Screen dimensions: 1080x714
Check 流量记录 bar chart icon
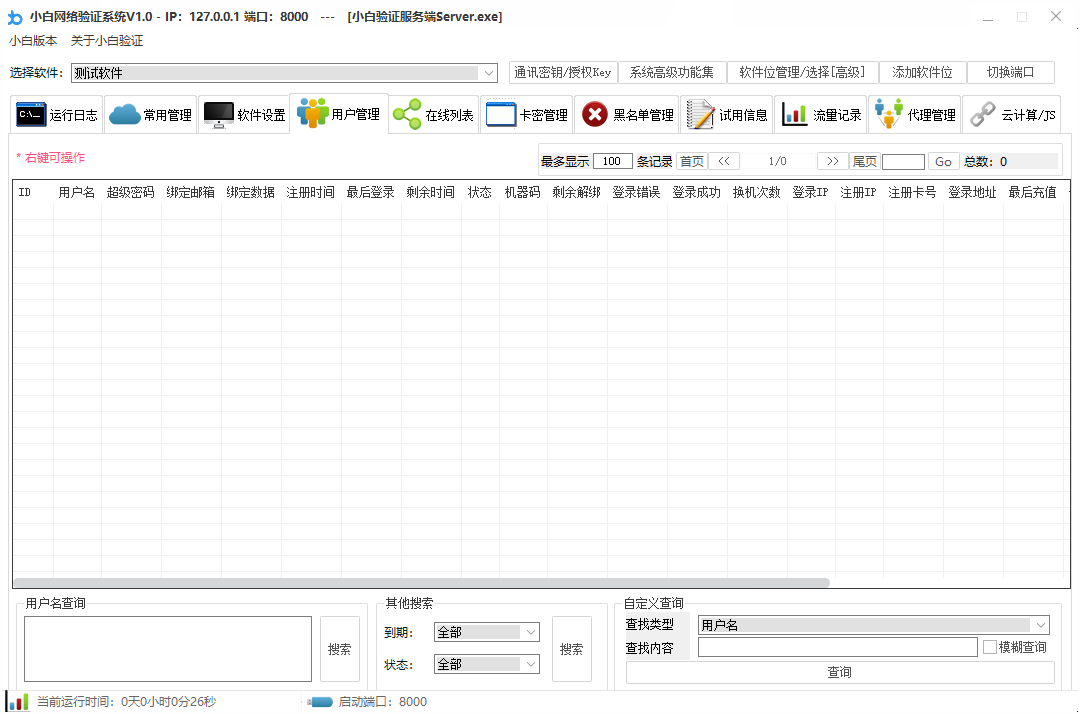796,113
